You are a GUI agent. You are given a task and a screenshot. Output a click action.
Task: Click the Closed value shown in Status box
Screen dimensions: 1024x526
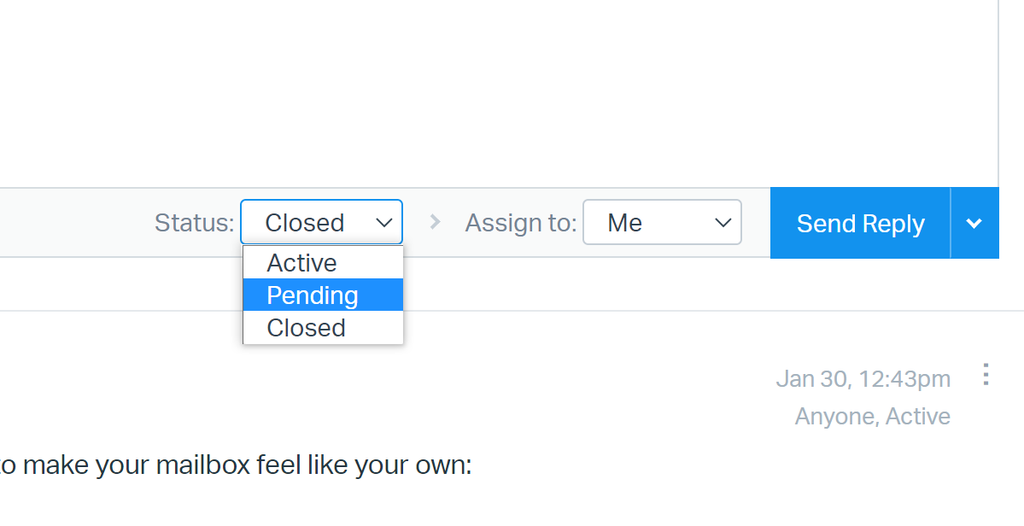304,223
